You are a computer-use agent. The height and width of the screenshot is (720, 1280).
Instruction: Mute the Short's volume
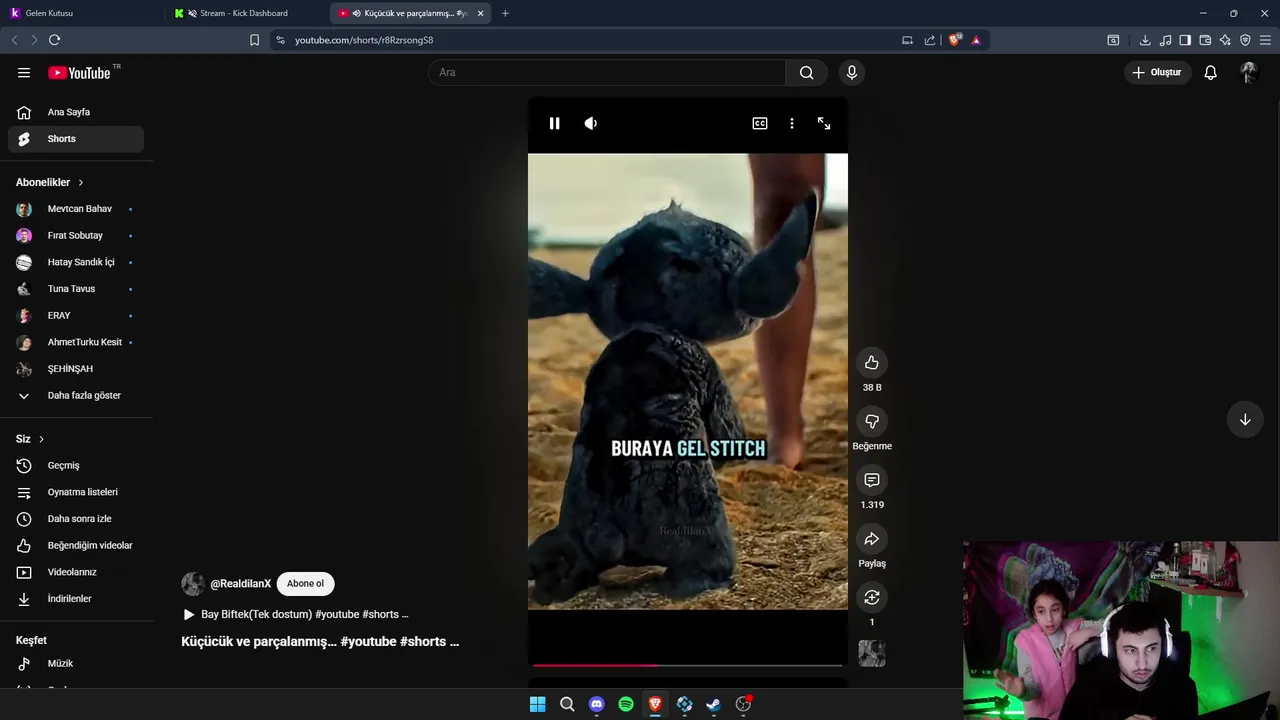[x=591, y=123]
